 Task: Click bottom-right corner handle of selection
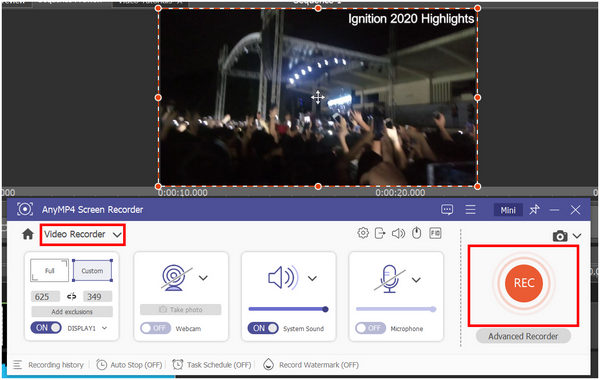click(477, 186)
